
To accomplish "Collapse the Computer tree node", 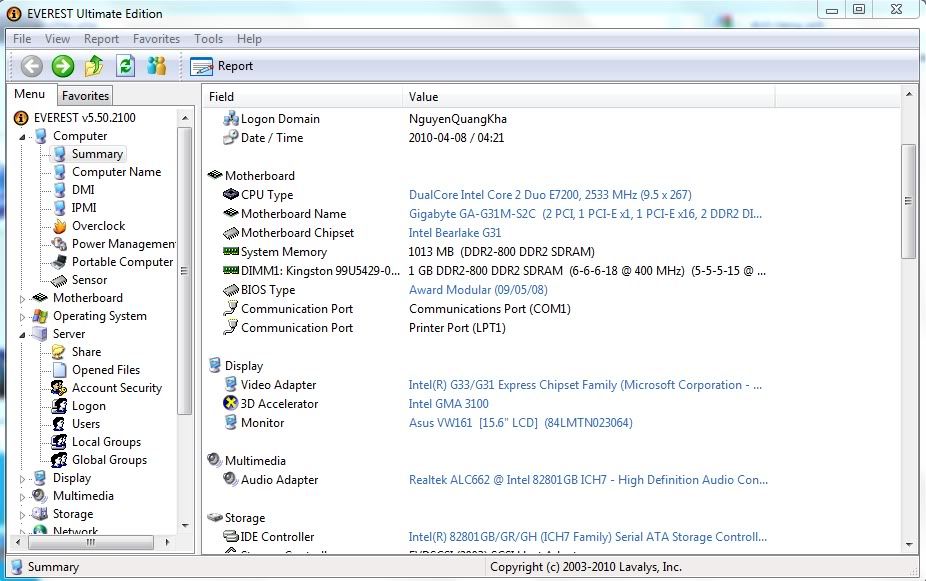I will pos(22,137).
